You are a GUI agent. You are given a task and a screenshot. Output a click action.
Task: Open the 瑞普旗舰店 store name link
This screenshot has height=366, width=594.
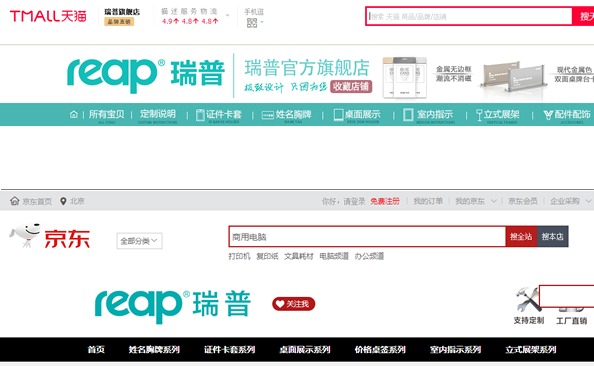(x=122, y=12)
